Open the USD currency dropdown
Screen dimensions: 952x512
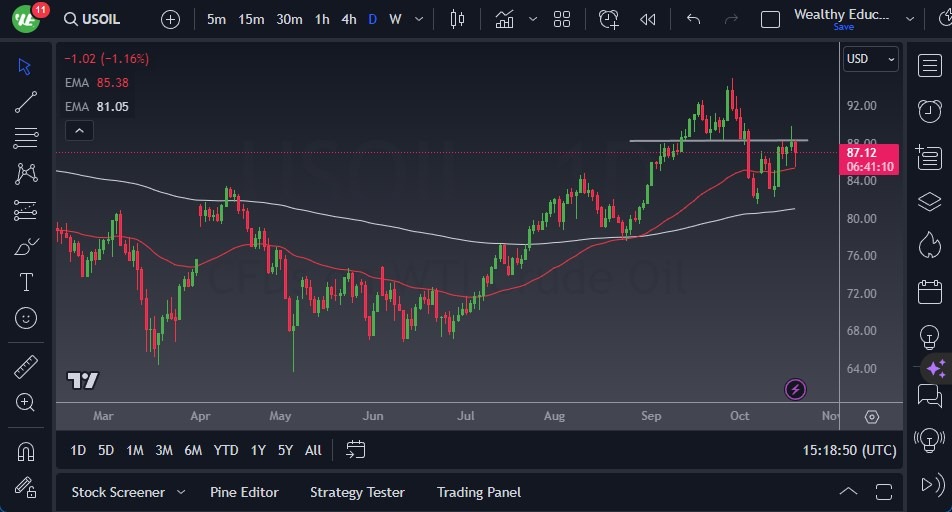870,59
